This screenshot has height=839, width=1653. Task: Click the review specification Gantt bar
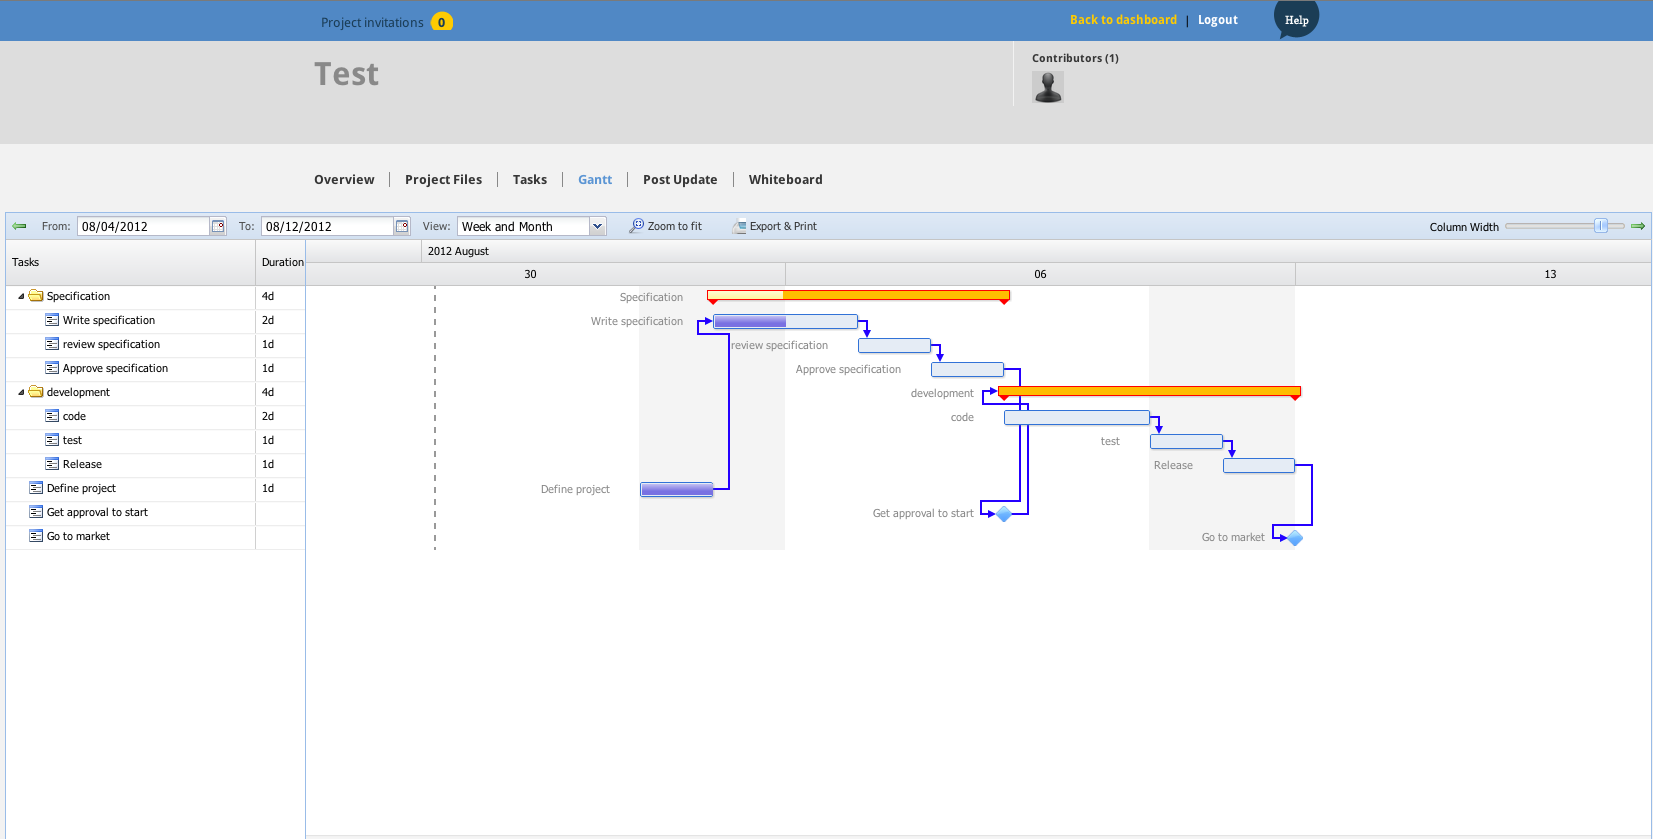894,346
